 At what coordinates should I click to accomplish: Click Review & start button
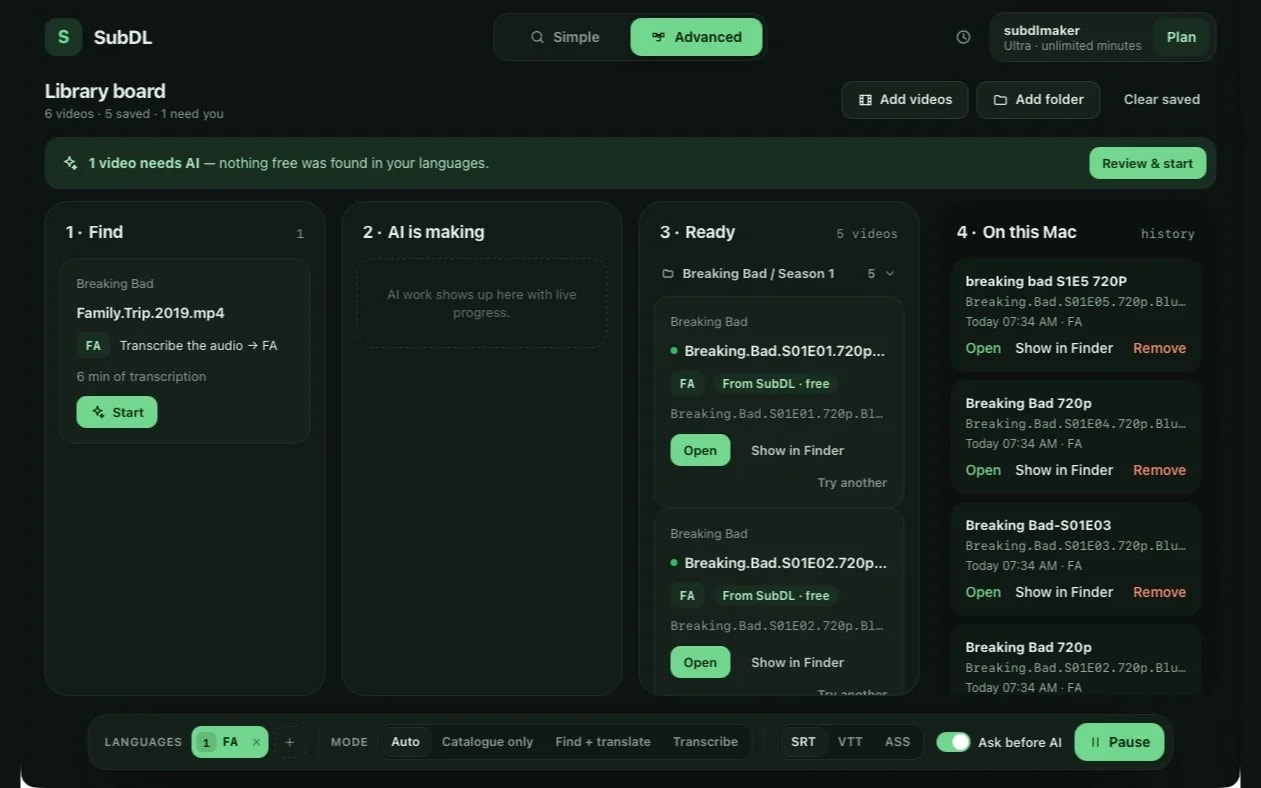(x=1147, y=163)
